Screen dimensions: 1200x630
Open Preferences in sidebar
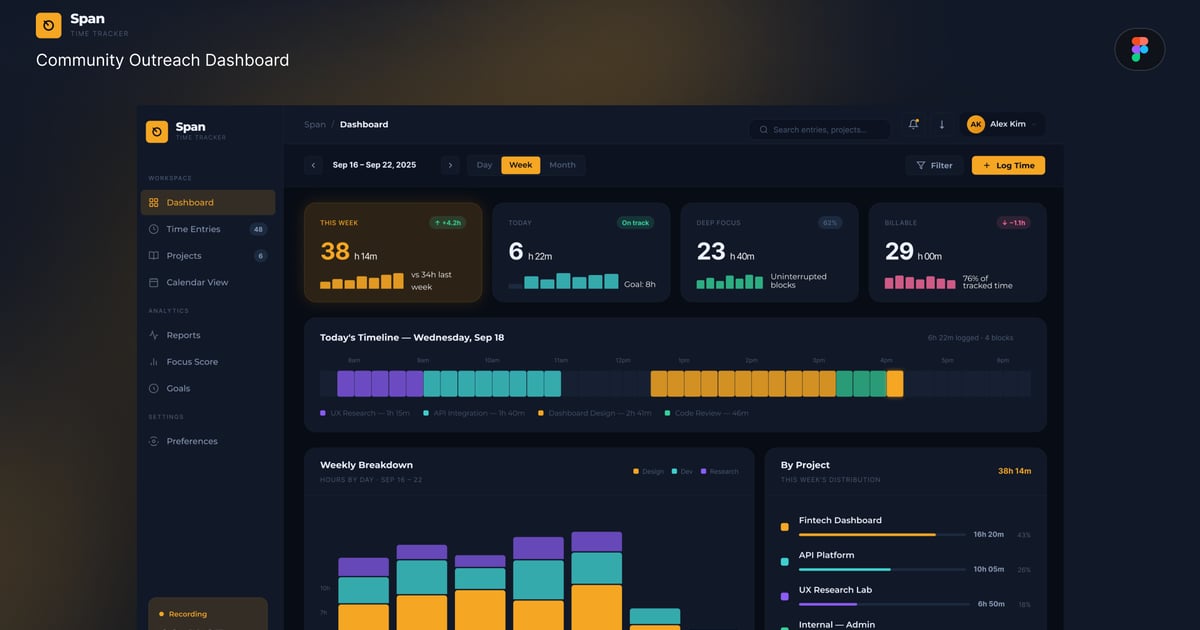point(208,441)
